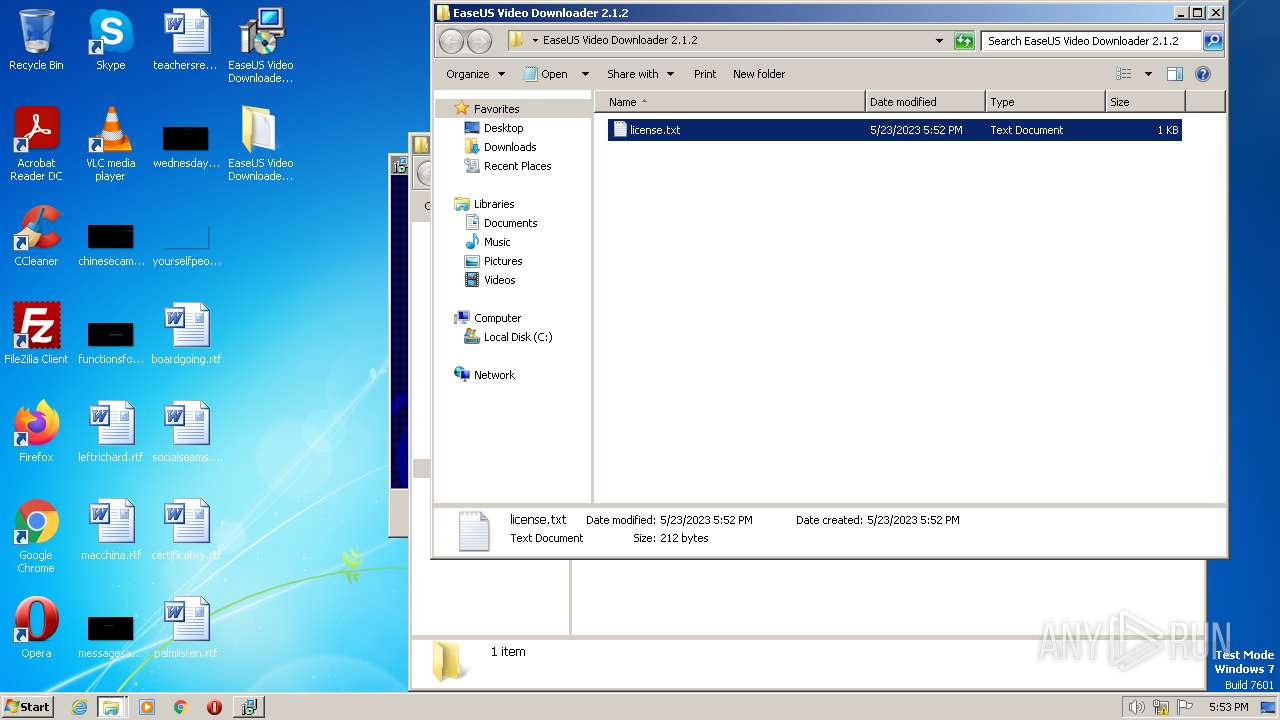Open Firefox desktop shortcut
The height and width of the screenshot is (720, 1280).
pos(36,432)
